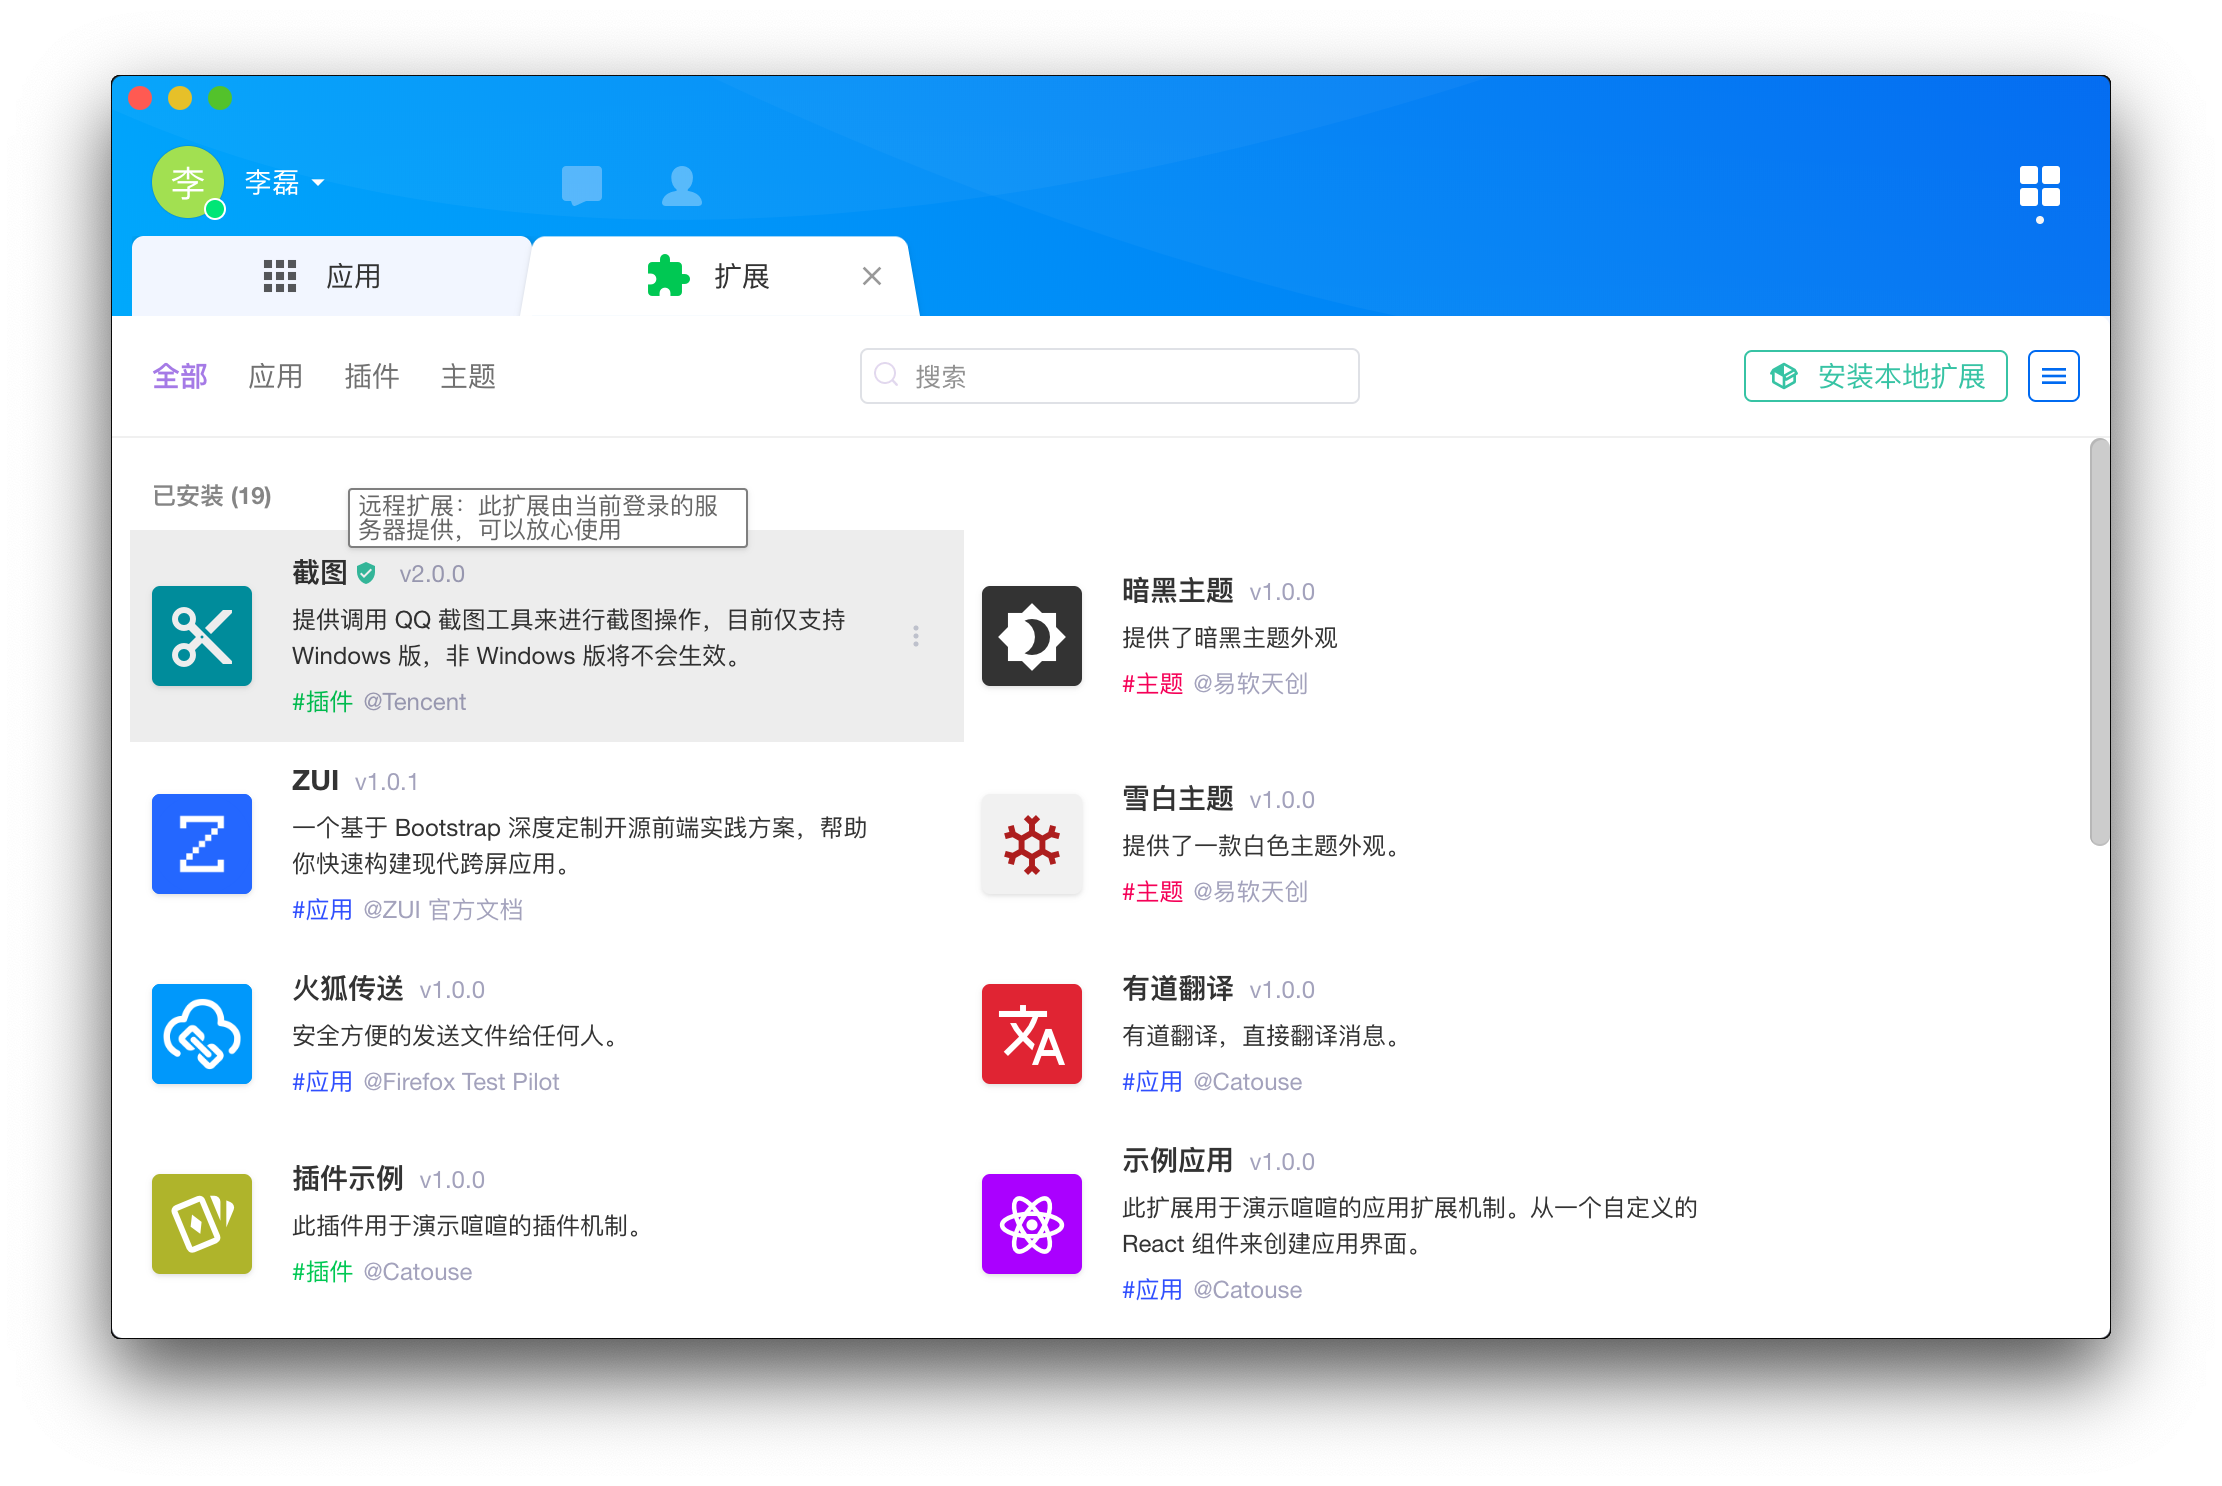
Task: Open the chat messages icon
Action: point(581,185)
